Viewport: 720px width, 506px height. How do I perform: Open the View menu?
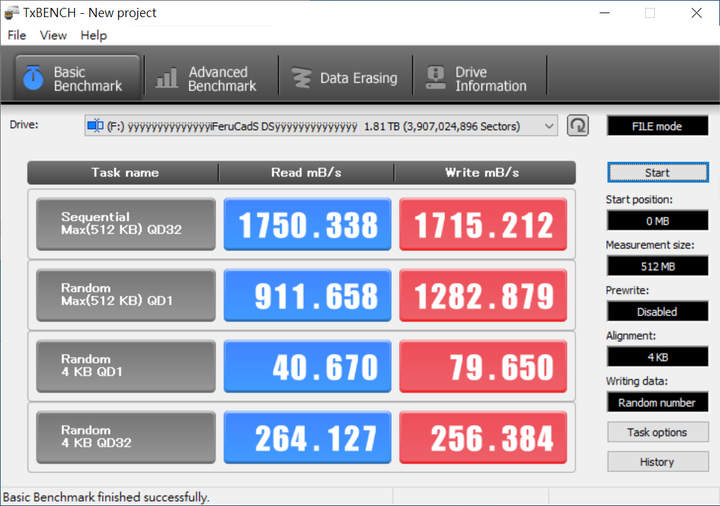(53, 35)
